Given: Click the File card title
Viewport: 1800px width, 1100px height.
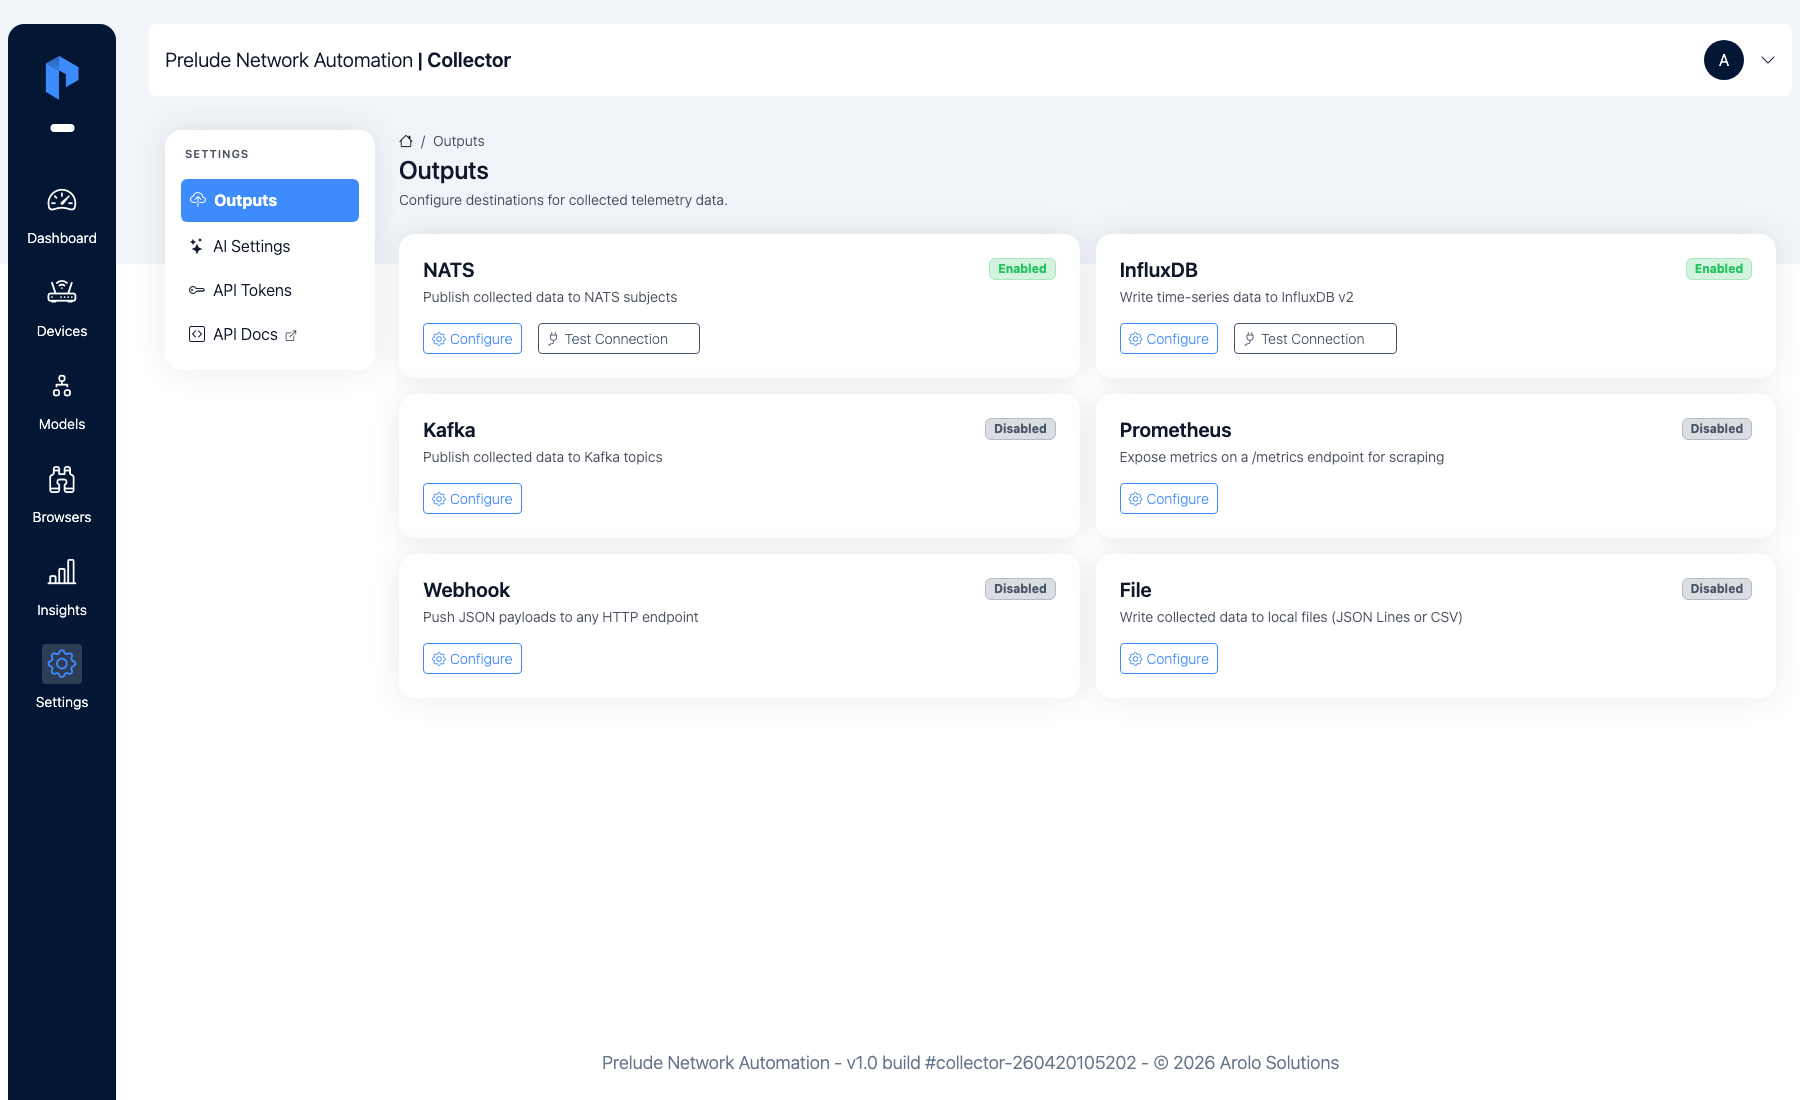Looking at the screenshot, I should point(1136,590).
